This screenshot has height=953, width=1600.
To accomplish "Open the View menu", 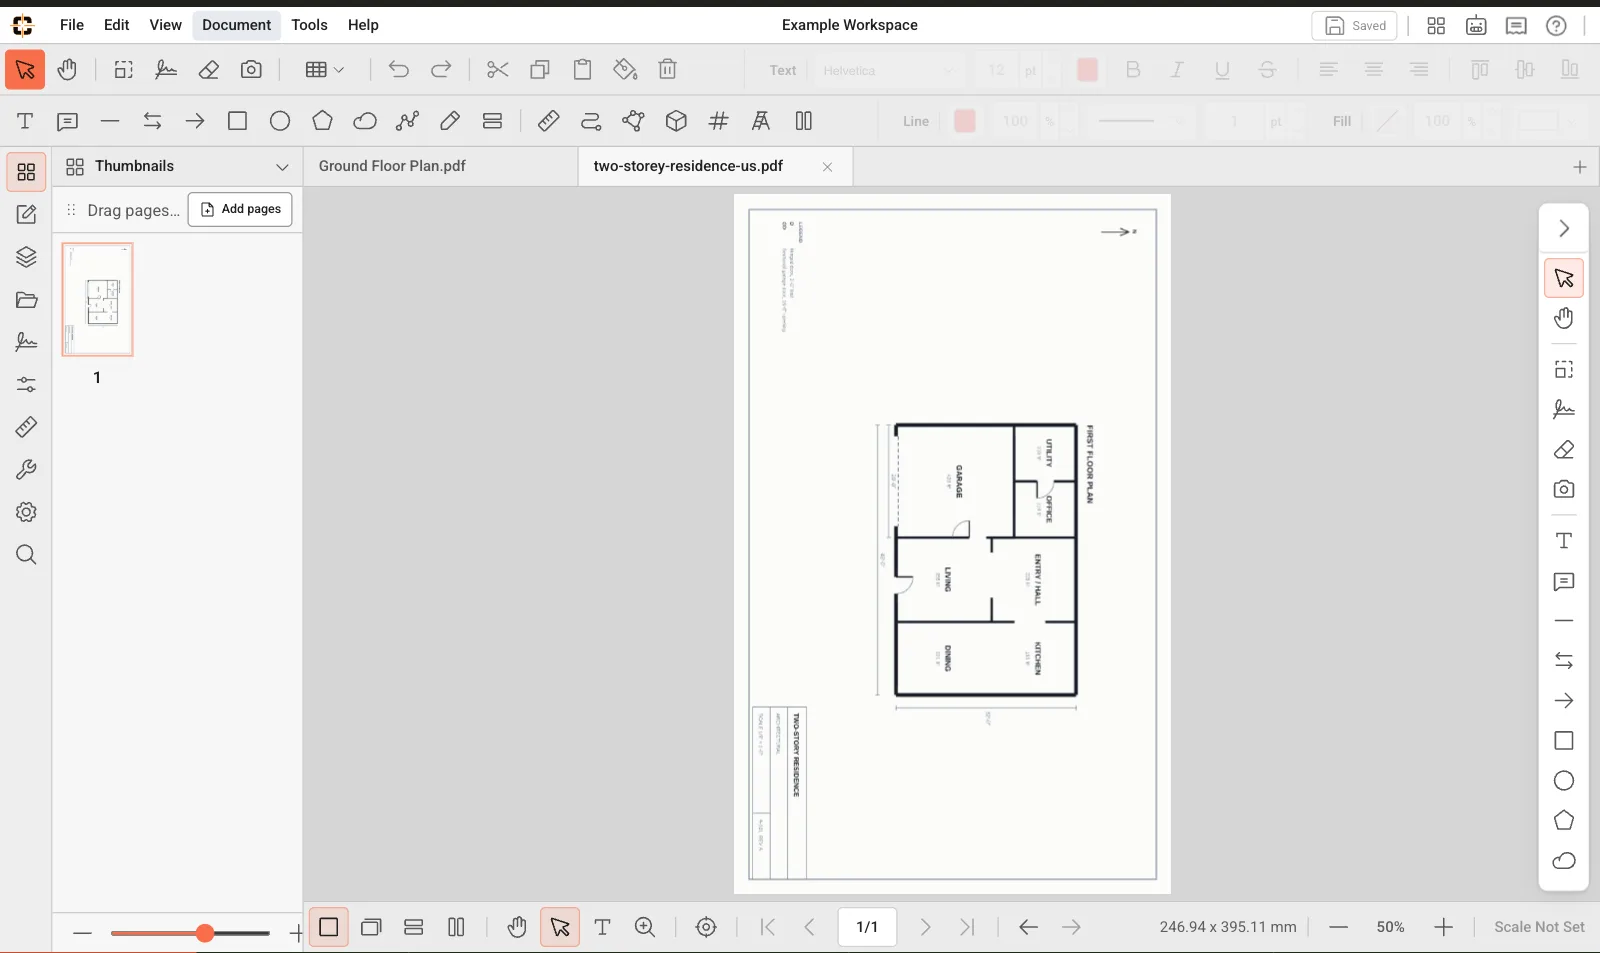I will (x=165, y=25).
